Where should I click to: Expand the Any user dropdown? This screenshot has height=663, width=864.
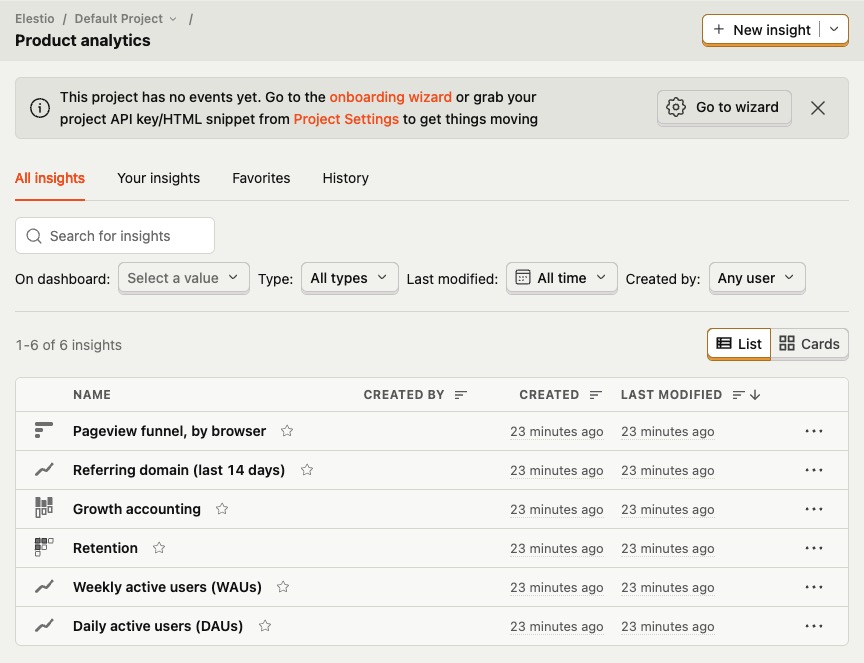(x=757, y=278)
